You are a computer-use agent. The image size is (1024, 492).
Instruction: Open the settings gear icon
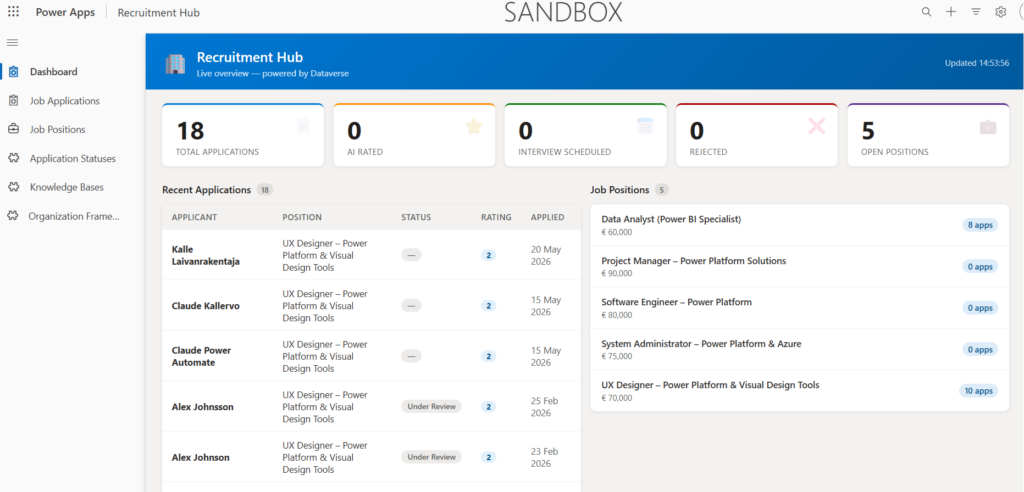pos(1000,12)
